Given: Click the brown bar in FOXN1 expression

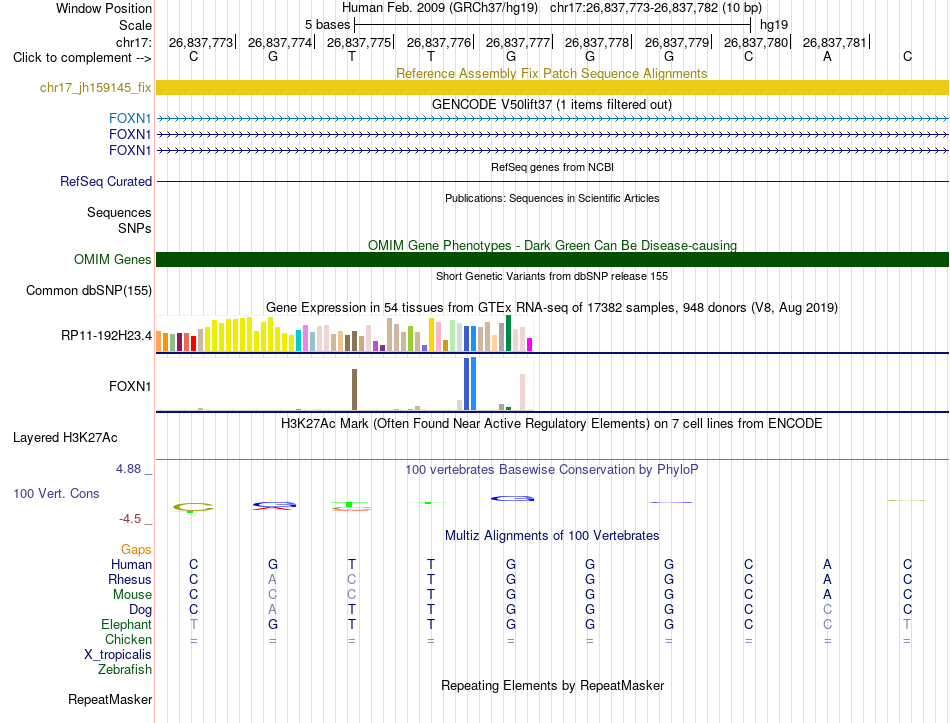Looking at the screenshot, I should [x=354, y=390].
